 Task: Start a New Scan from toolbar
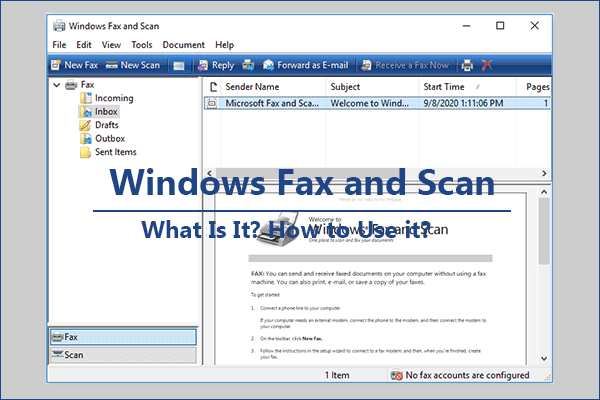[133, 65]
